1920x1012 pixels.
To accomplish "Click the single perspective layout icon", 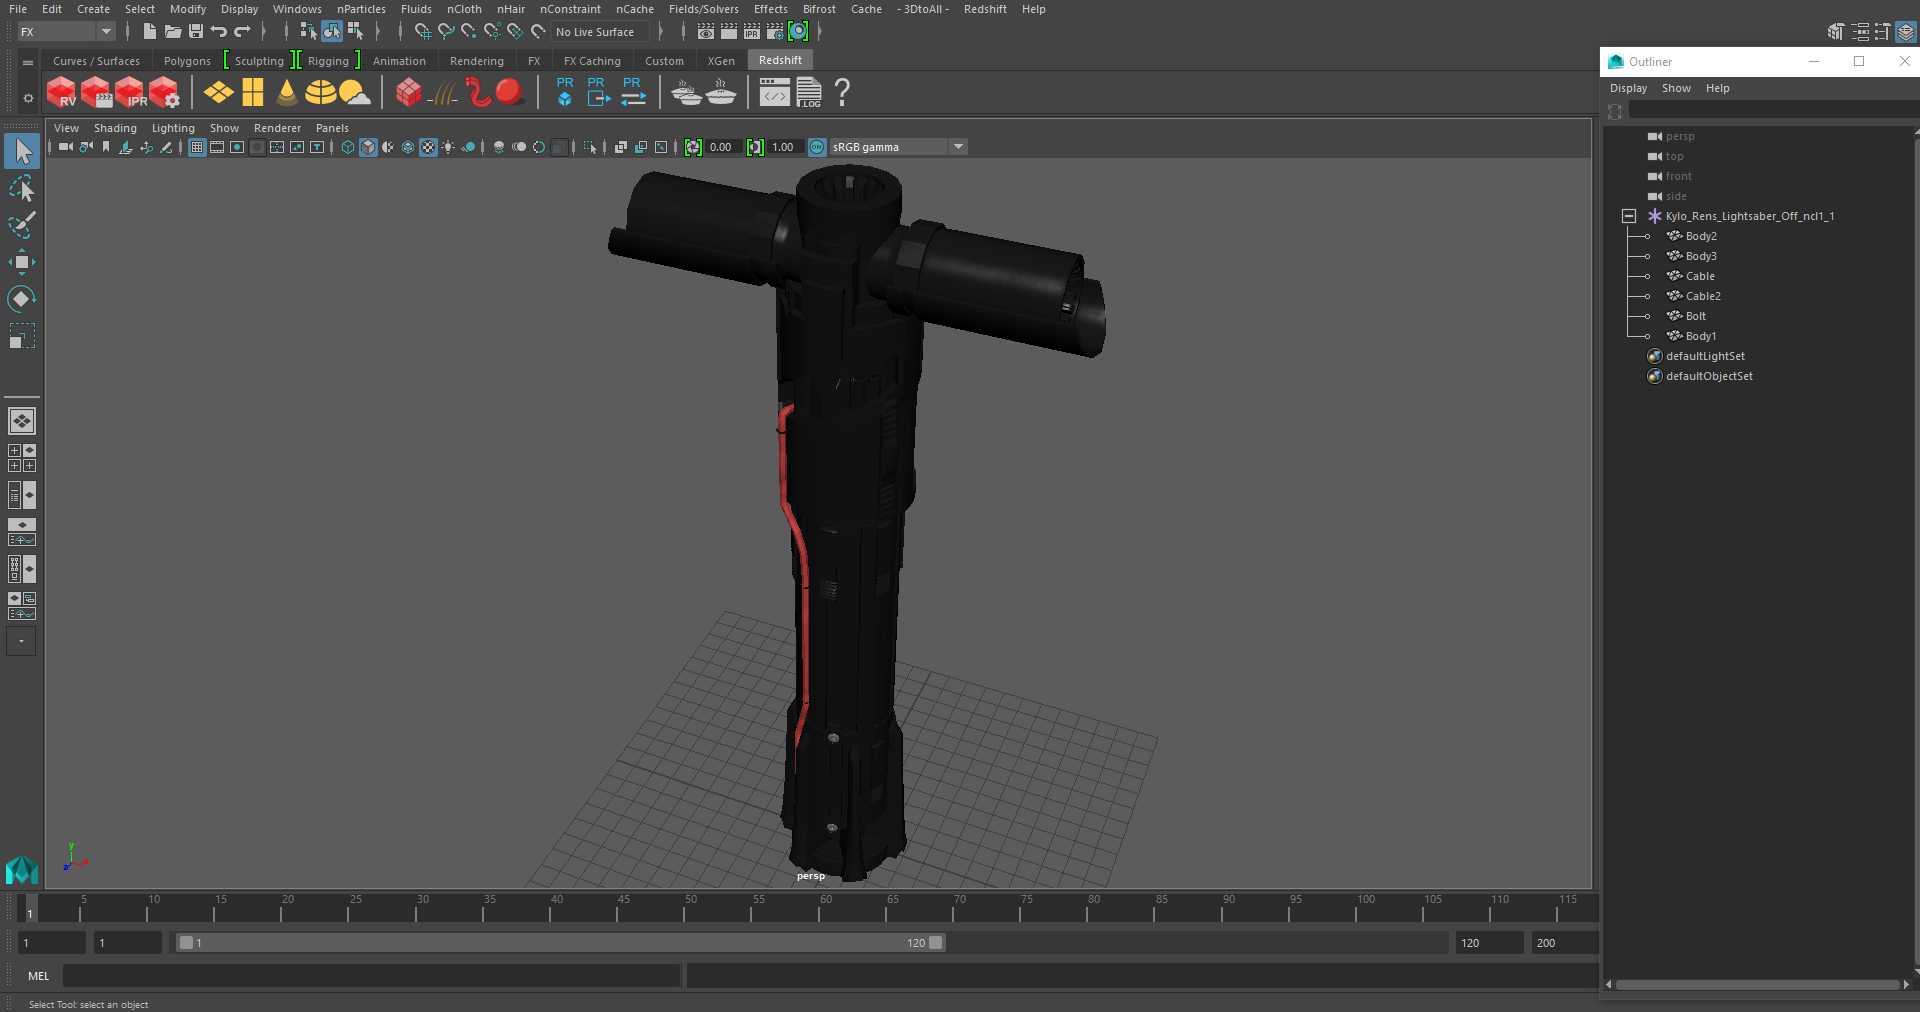I will [x=22, y=421].
